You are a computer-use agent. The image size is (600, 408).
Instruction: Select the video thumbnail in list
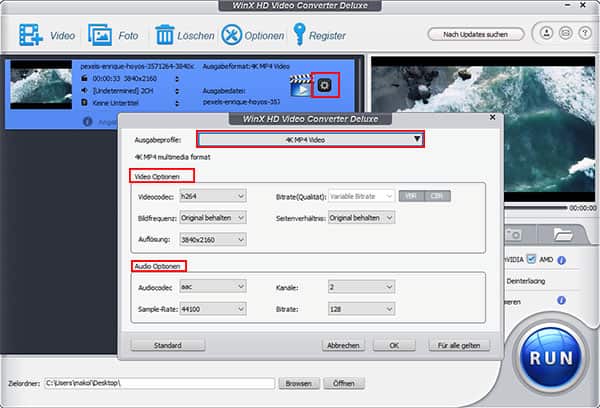click(x=41, y=85)
